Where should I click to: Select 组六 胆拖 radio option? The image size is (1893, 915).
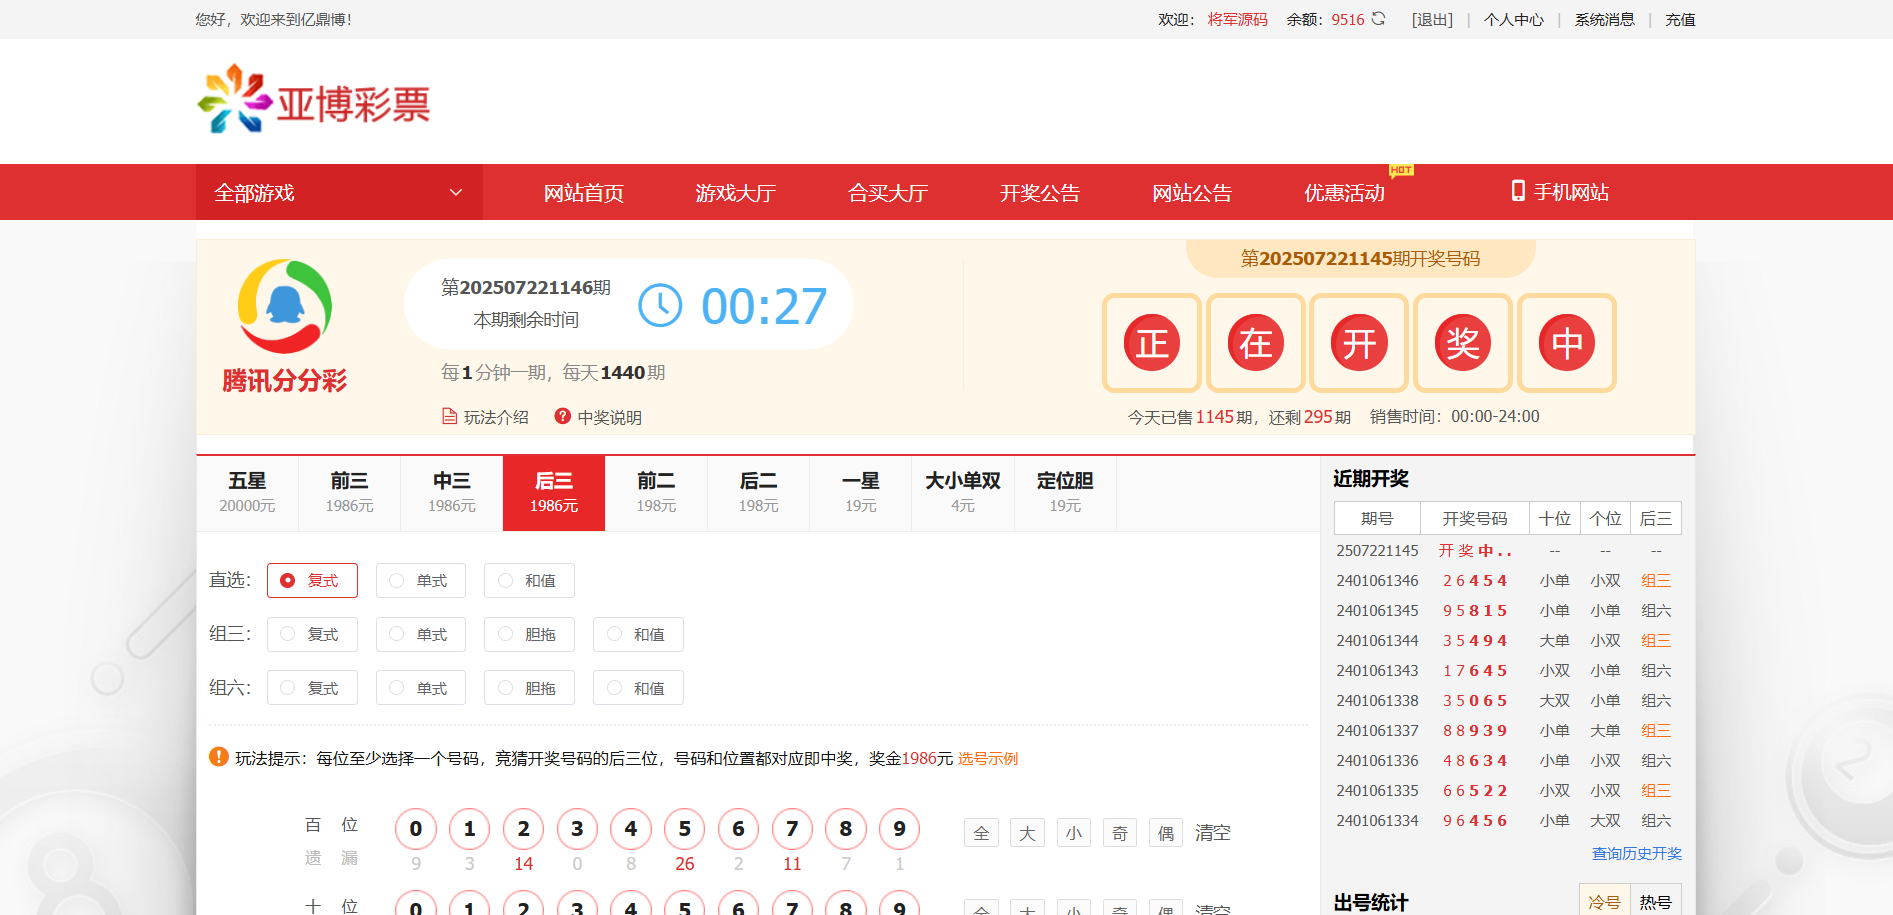tap(529, 688)
